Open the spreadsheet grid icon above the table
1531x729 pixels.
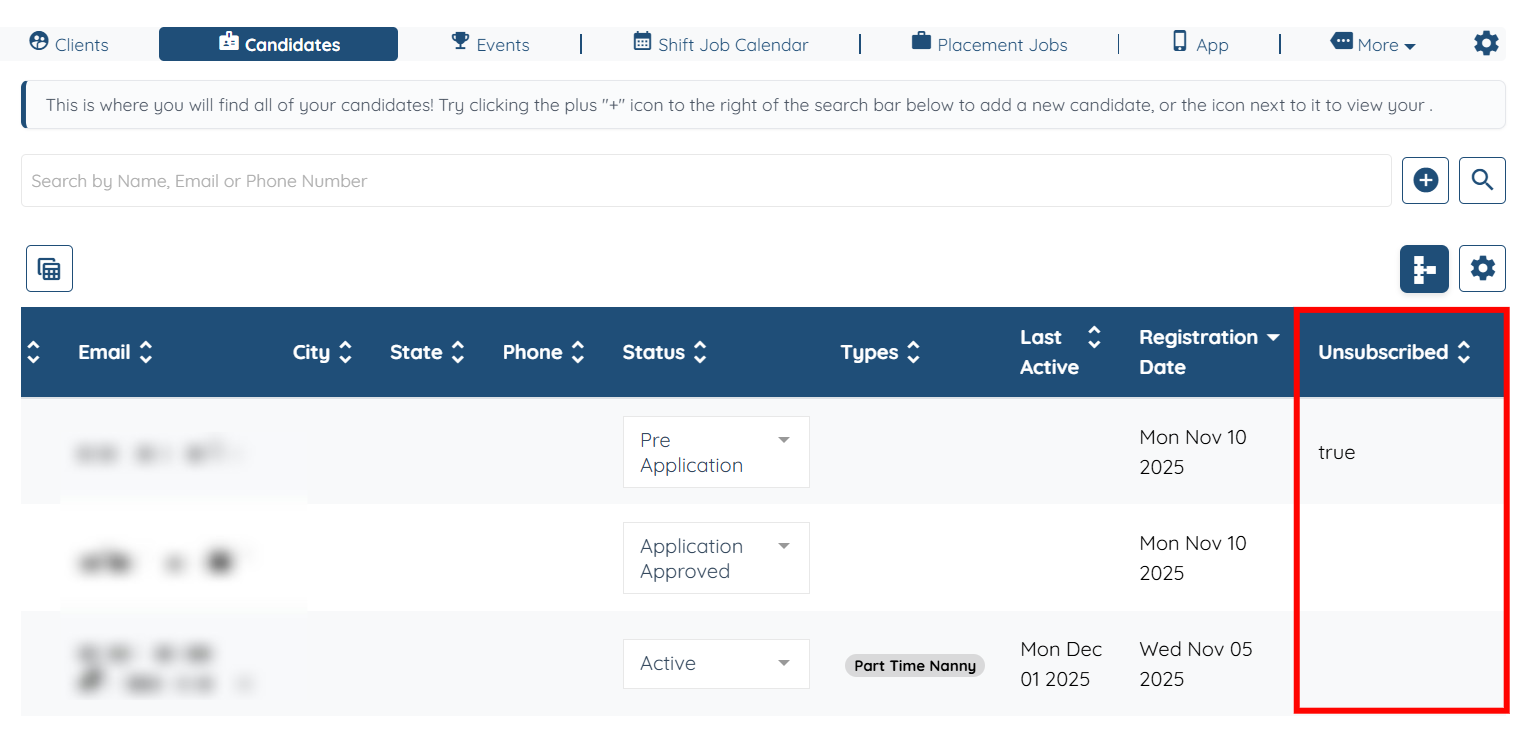point(49,269)
